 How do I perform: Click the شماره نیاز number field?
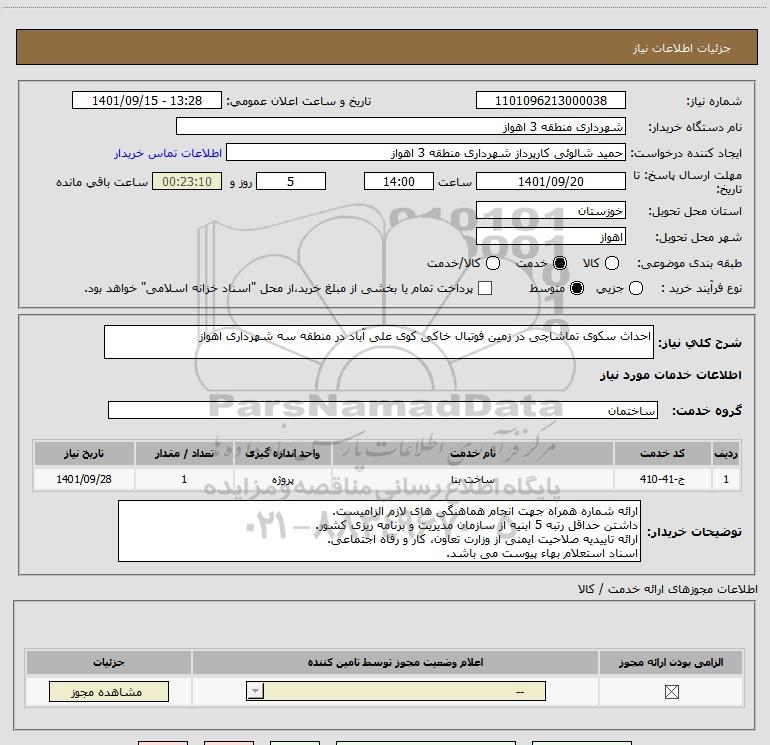click(550, 101)
